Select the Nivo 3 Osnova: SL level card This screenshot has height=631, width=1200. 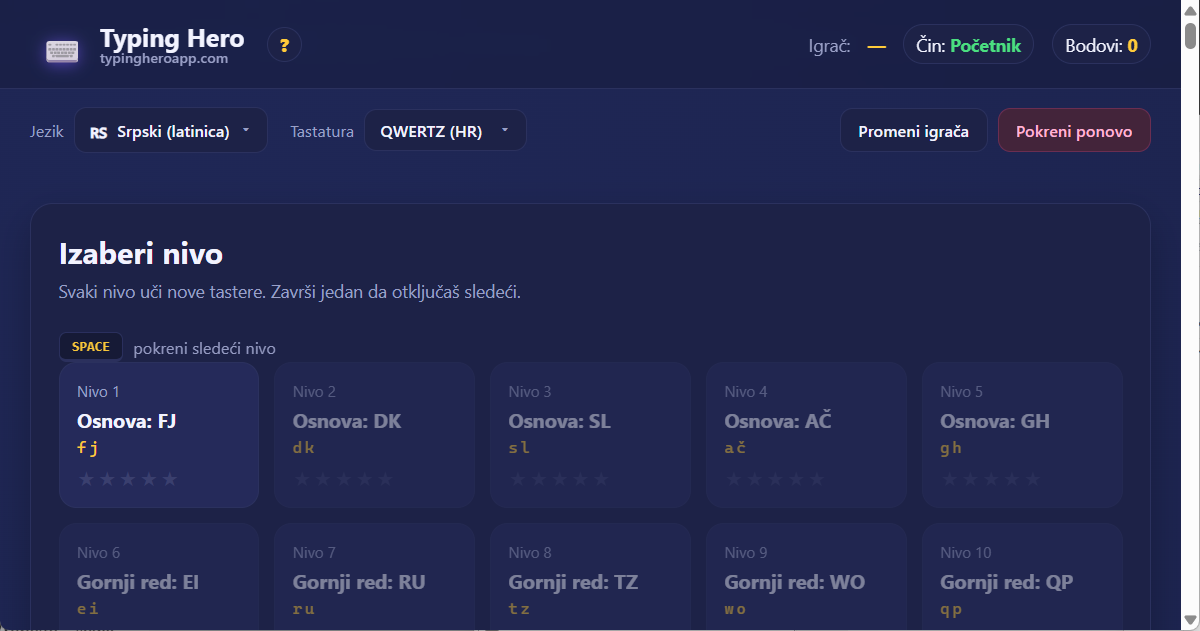[590, 435]
